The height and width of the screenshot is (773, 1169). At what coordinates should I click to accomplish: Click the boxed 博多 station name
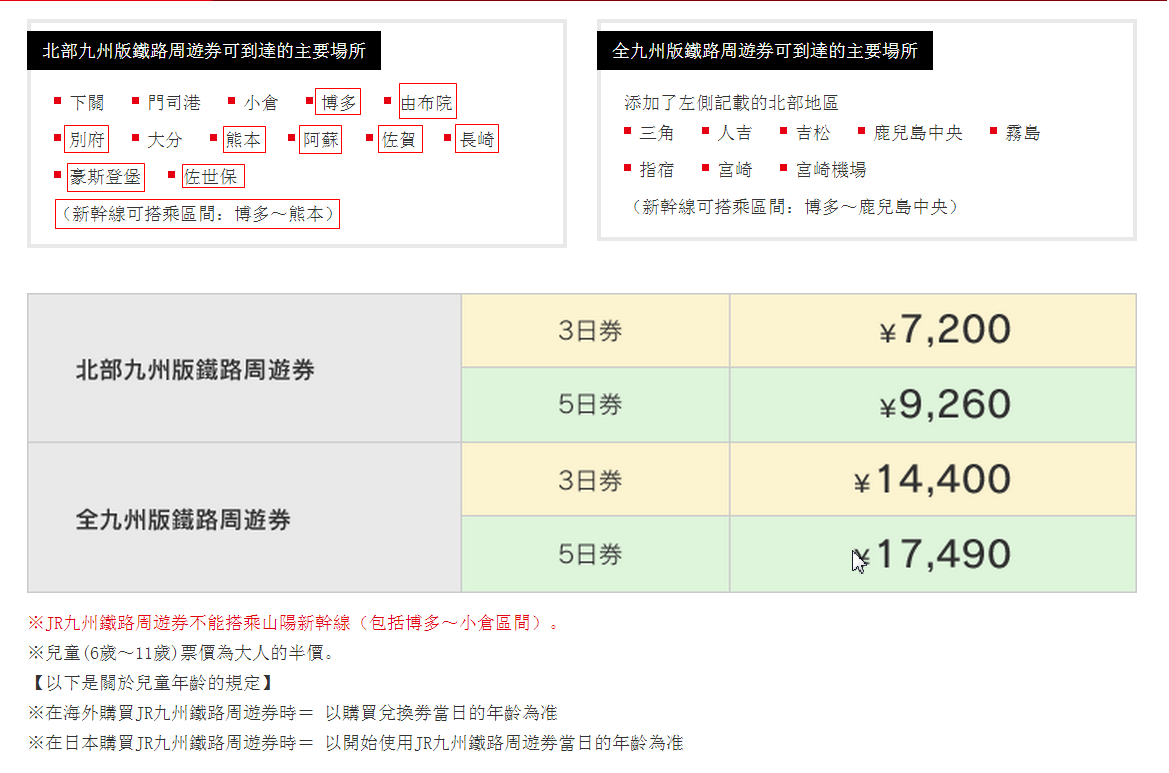338,102
